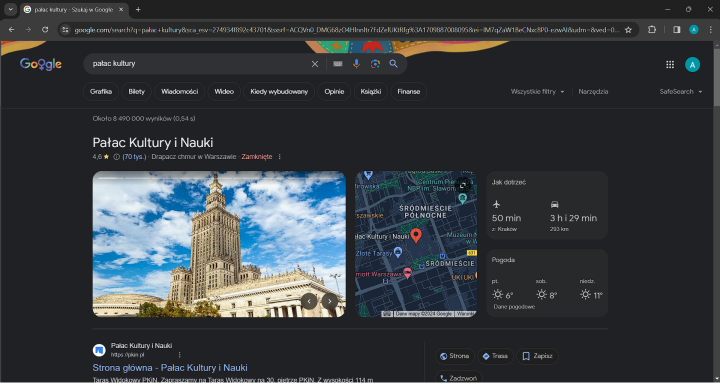Open Sunday 11° weather forecast
The image size is (720, 383).
tap(591, 290)
